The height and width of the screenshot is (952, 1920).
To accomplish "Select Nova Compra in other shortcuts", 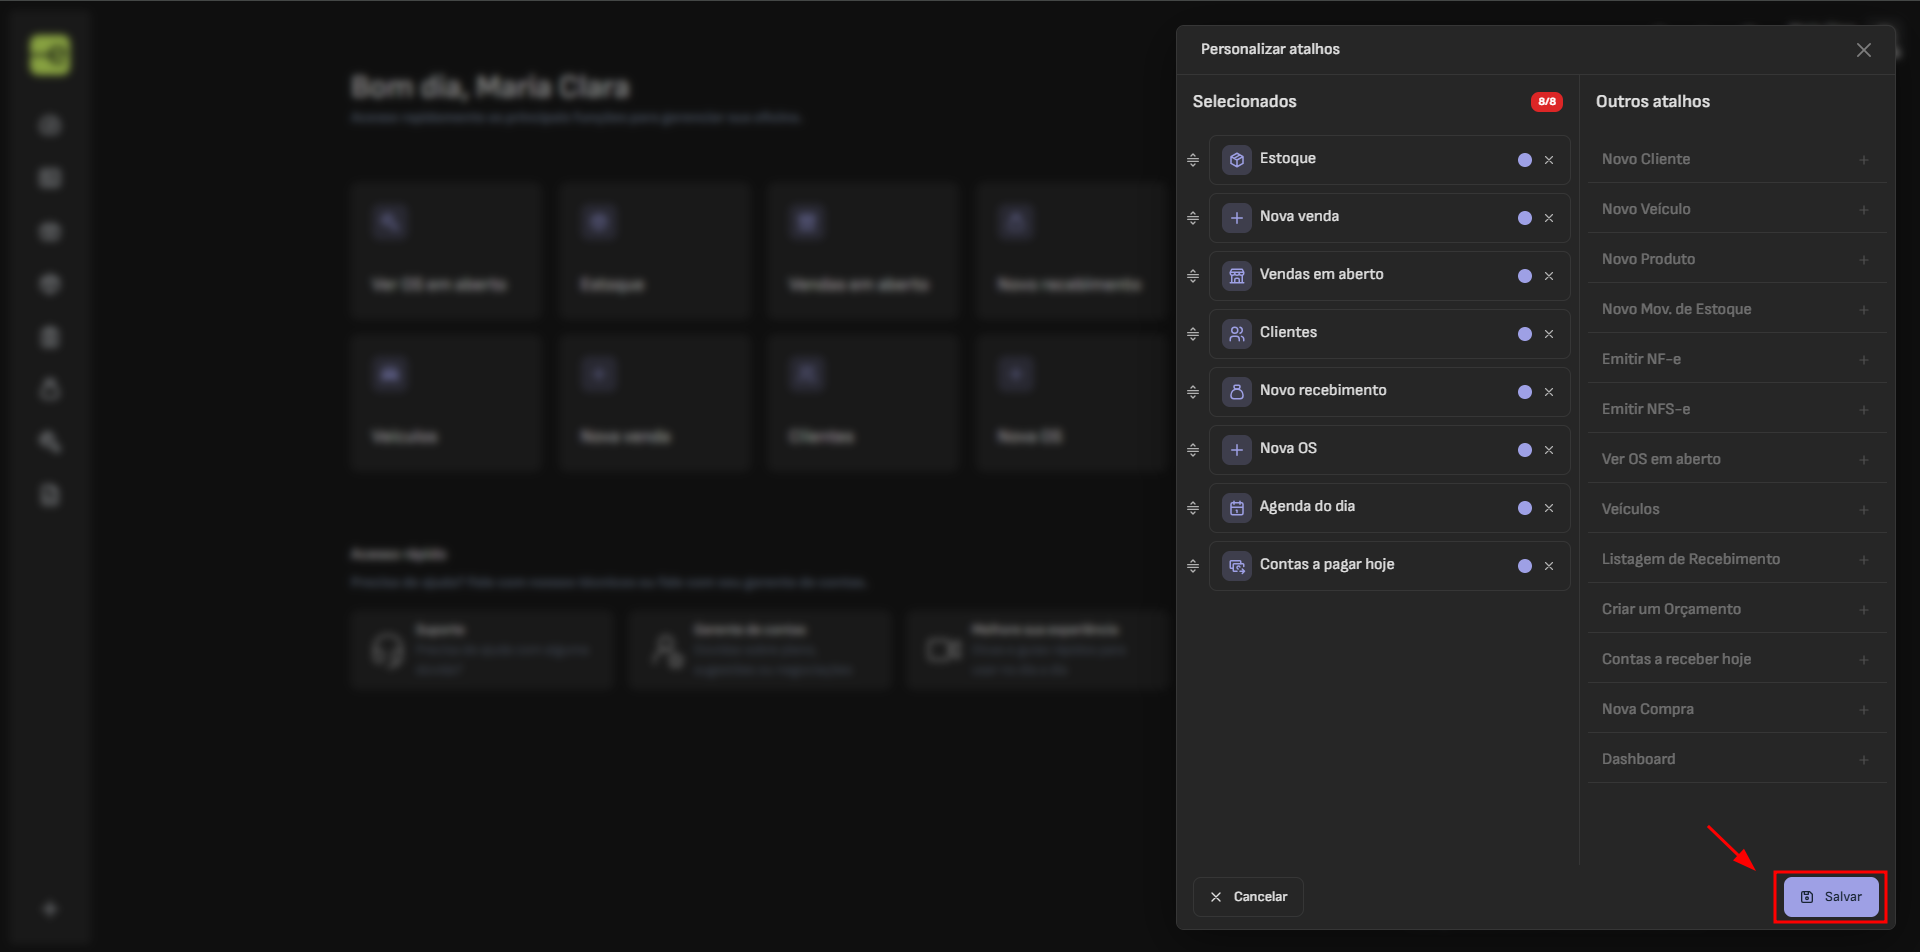I will [1647, 709].
